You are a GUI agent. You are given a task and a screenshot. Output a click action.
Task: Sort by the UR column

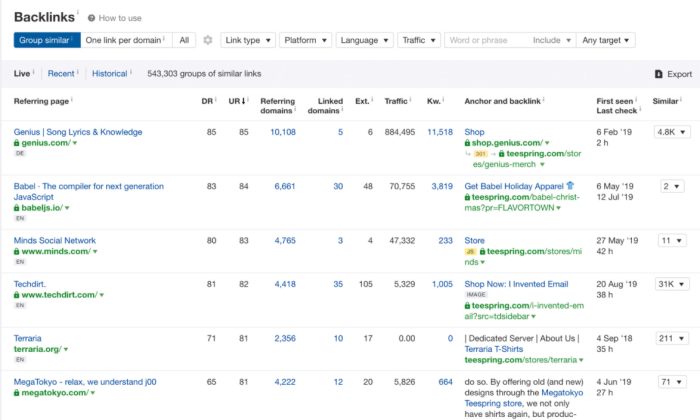tap(237, 101)
